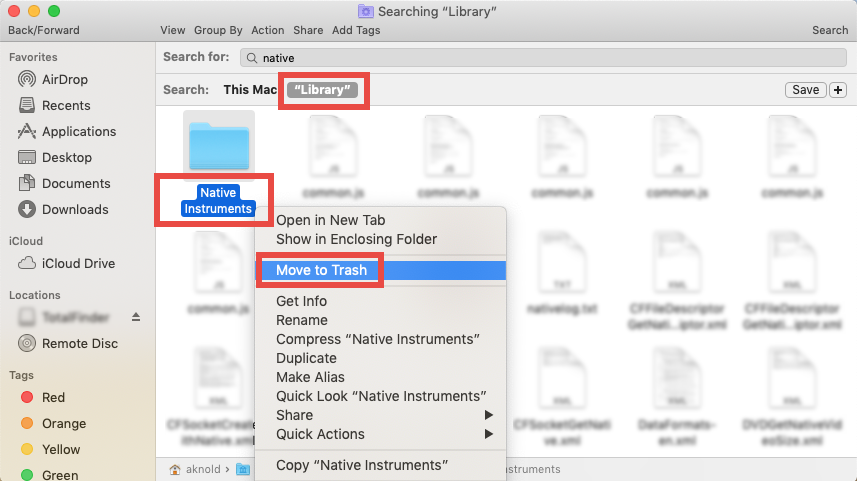Screen dimensions: 857x481
Task: Choose Show in Enclosing Folder
Action: click(356, 239)
